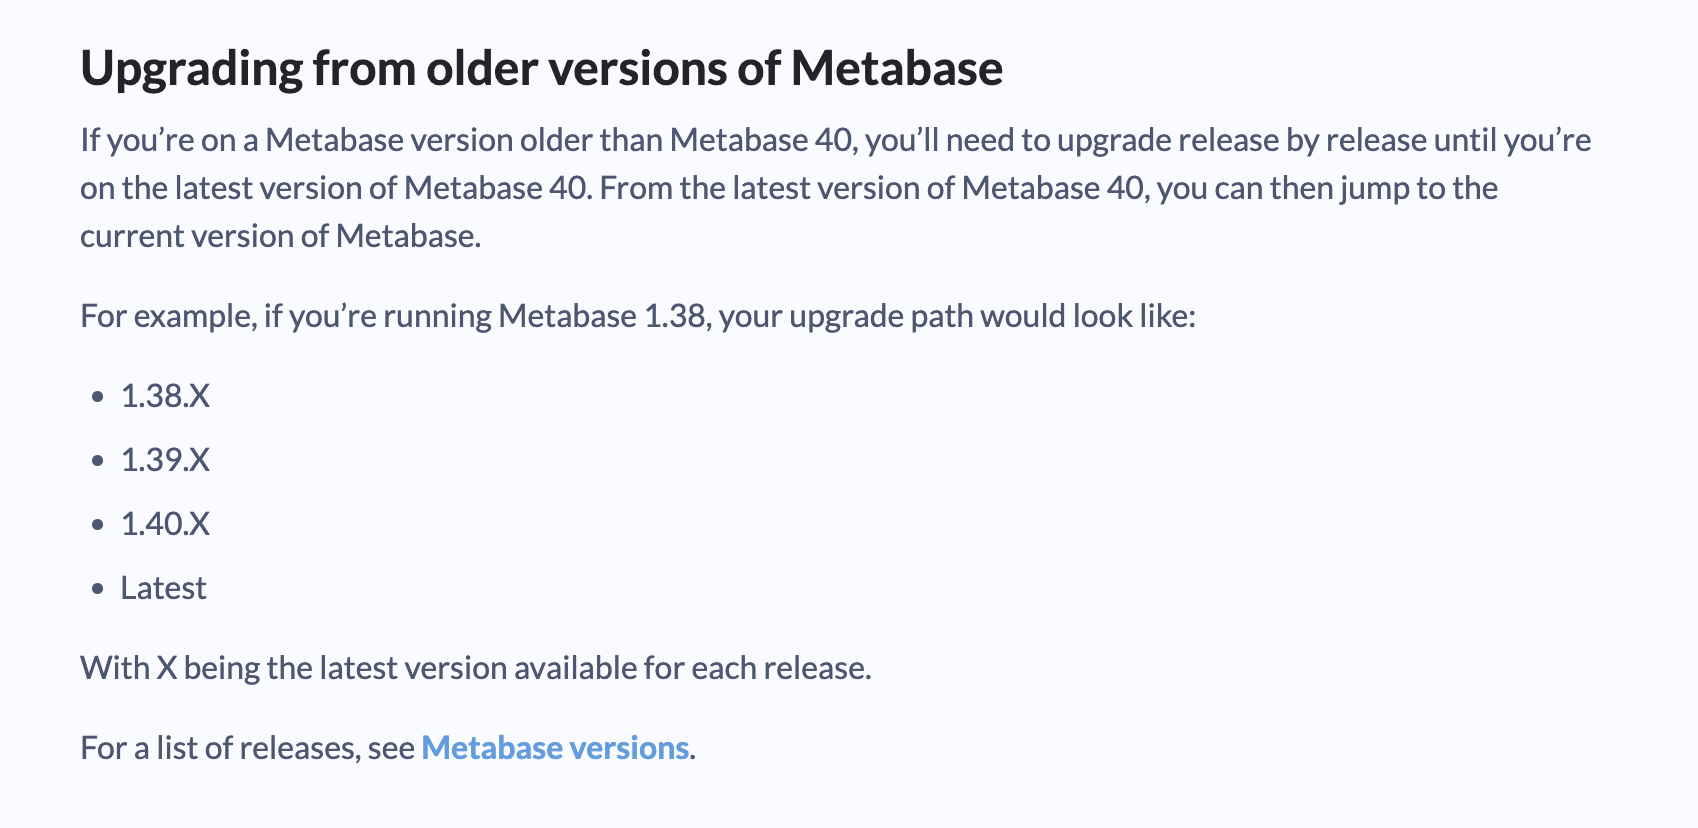1698x828 pixels.
Task: Click the 'For a list of releases, see' text
Action: click(248, 748)
